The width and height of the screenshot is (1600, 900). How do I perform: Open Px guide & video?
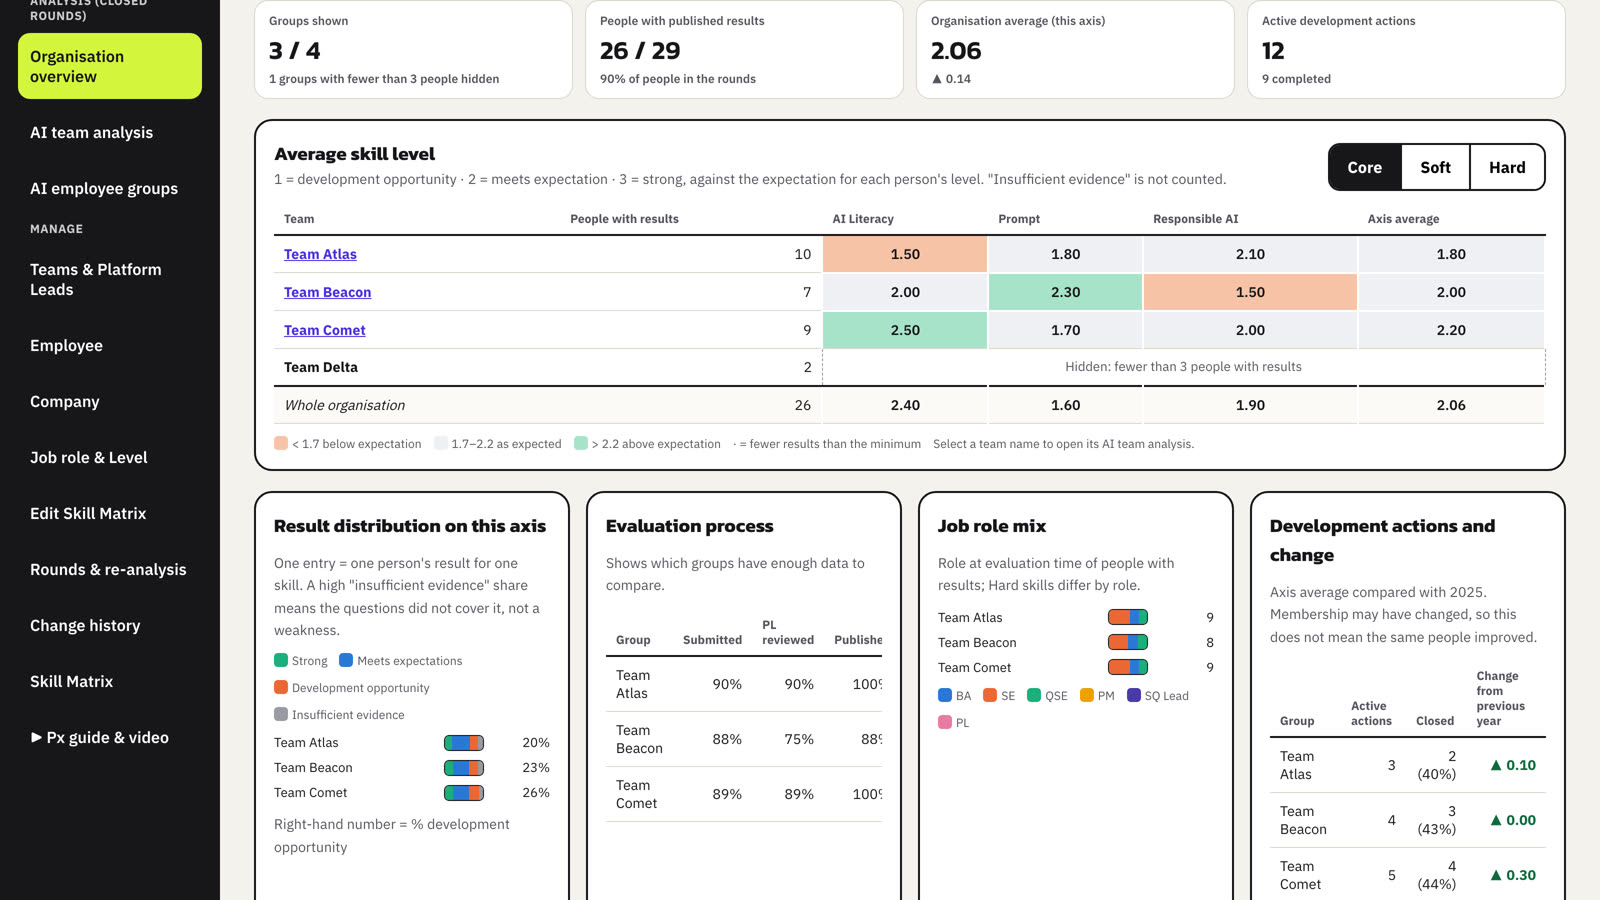tap(110, 737)
